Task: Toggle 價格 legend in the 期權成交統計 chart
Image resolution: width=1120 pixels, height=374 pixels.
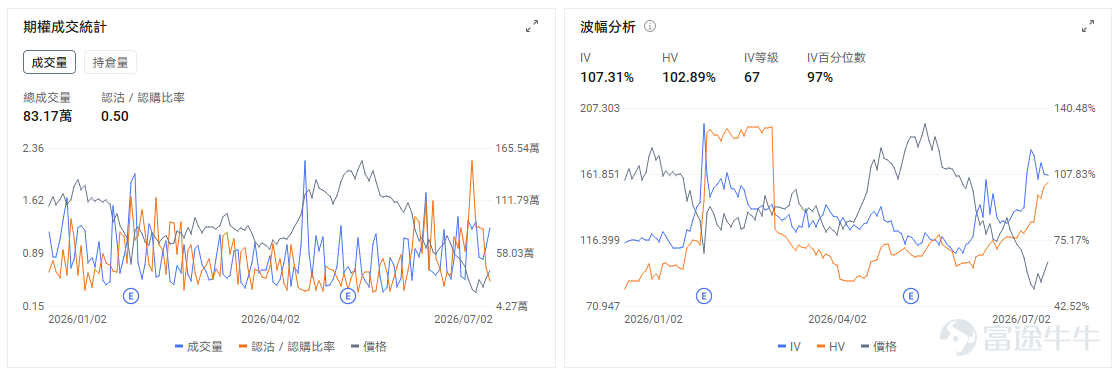Action: [369, 347]
